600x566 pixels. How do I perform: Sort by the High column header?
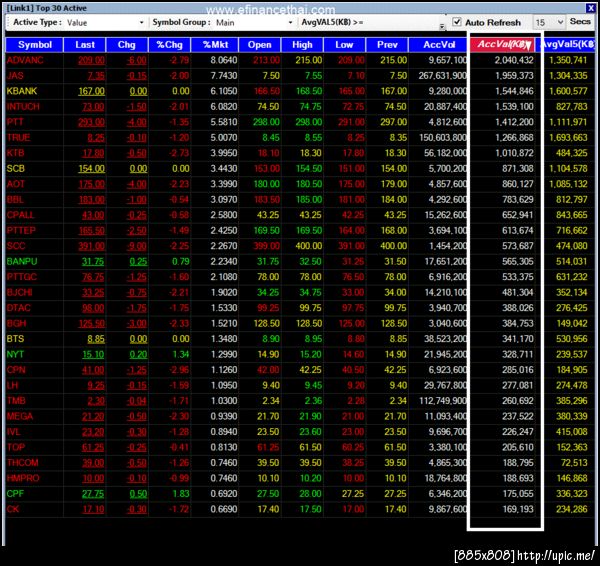click(x=302, y=45)
